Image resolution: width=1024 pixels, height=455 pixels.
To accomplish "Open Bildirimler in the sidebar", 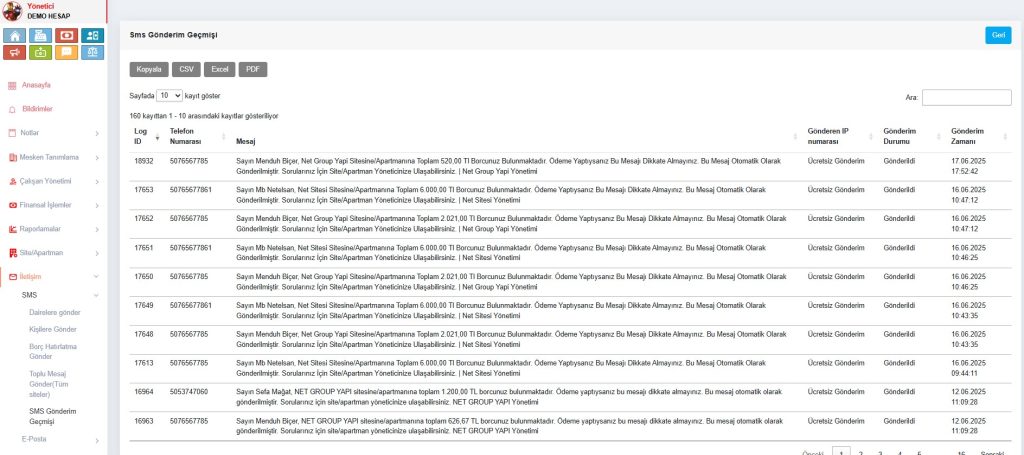I will click(x=37, y=108).
